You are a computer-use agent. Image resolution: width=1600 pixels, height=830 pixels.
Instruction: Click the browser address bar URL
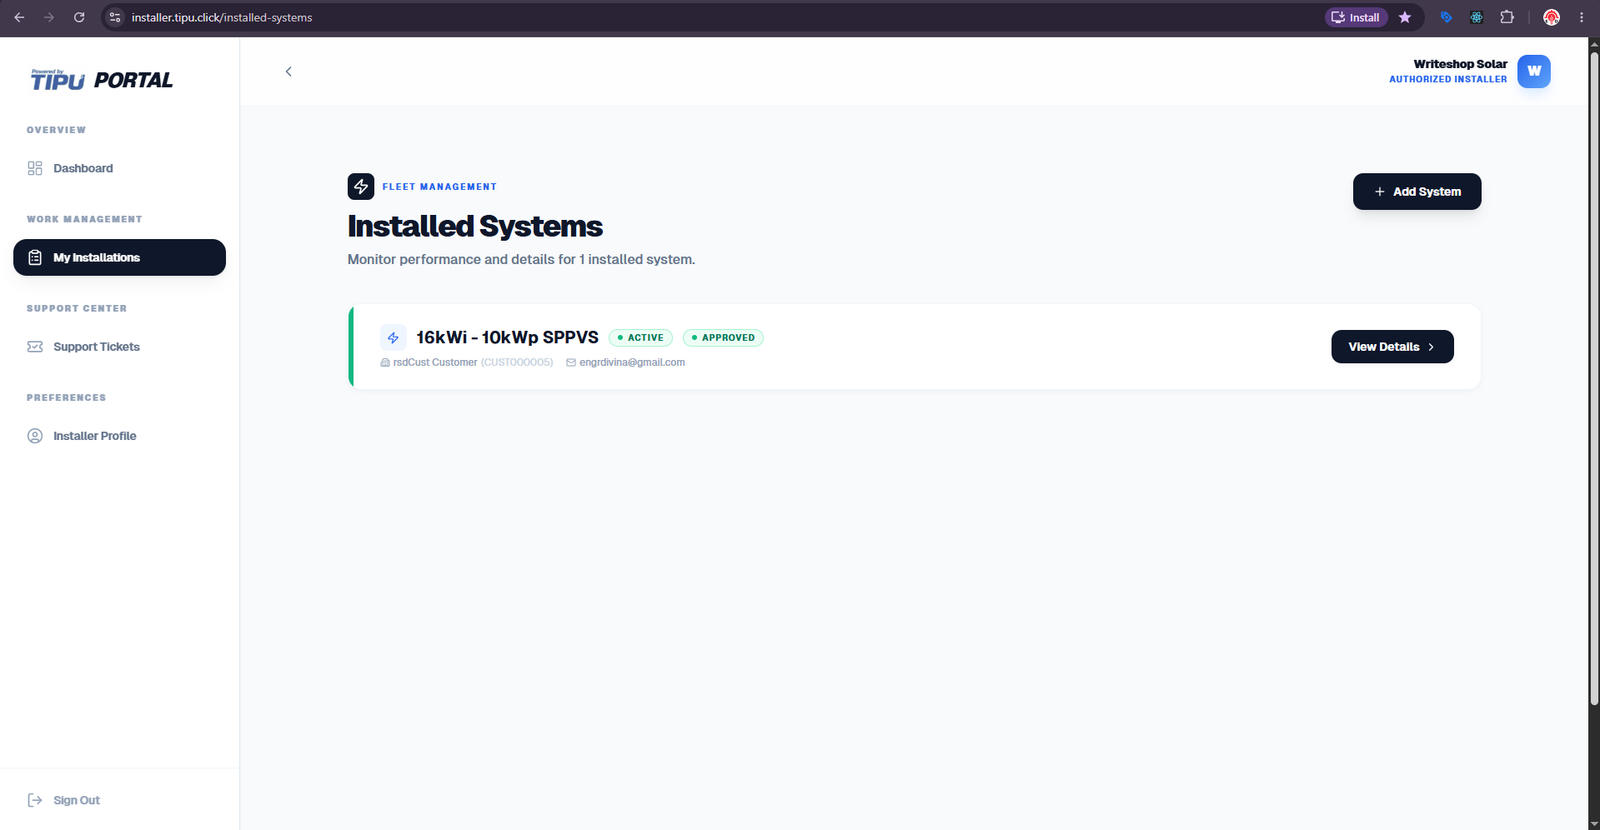click(222, 17)
